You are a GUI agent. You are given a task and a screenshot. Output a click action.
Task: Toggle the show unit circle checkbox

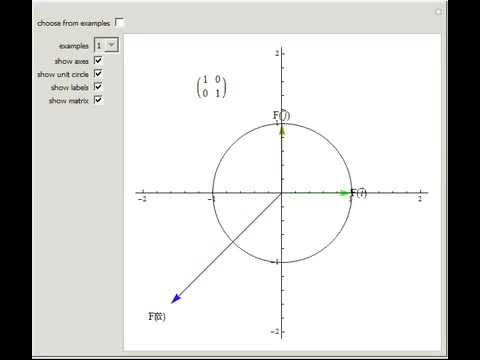tap(98, 73)
